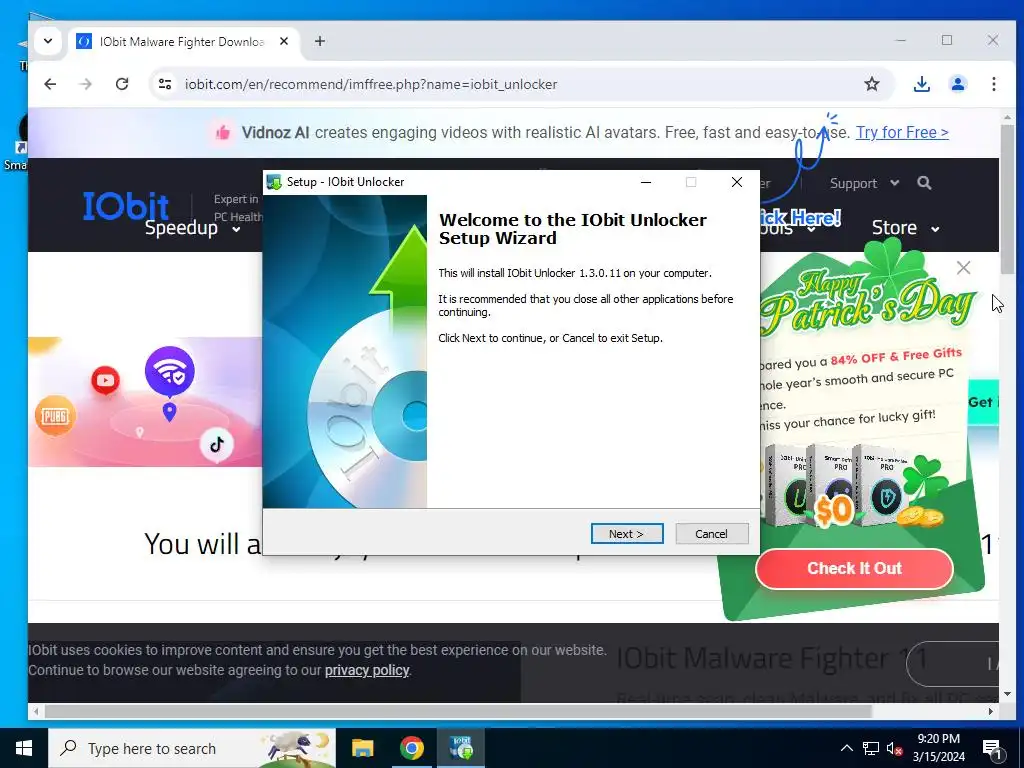This screenshot has width=1024, height=768.
Task: Bookmark this page with the star icon
Action: tap(872, 84)
